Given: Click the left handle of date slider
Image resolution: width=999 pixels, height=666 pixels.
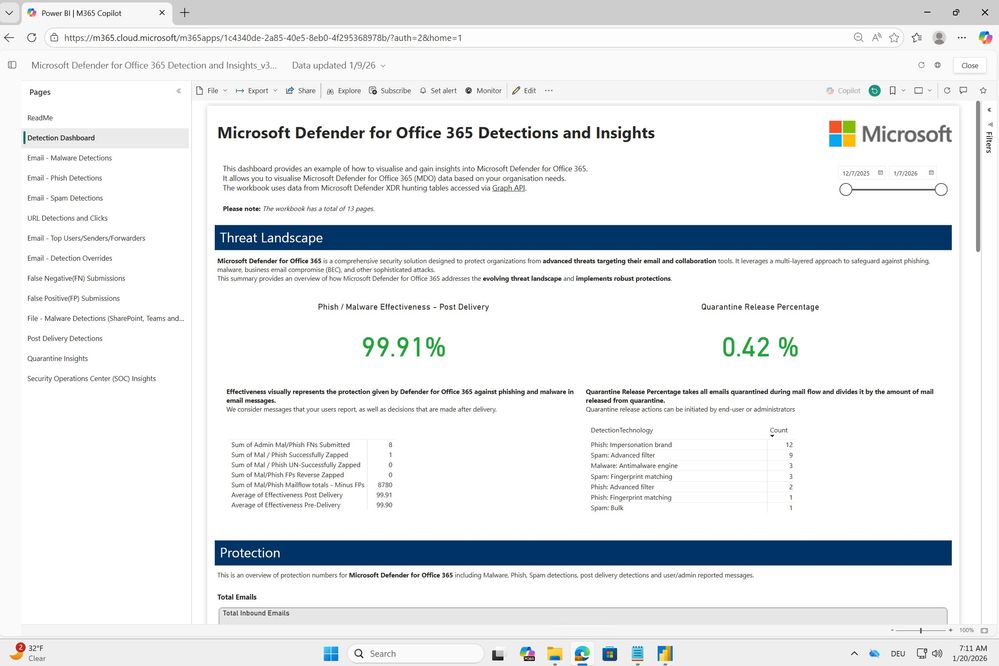Looking at the screenshot, I should point(845,189).
